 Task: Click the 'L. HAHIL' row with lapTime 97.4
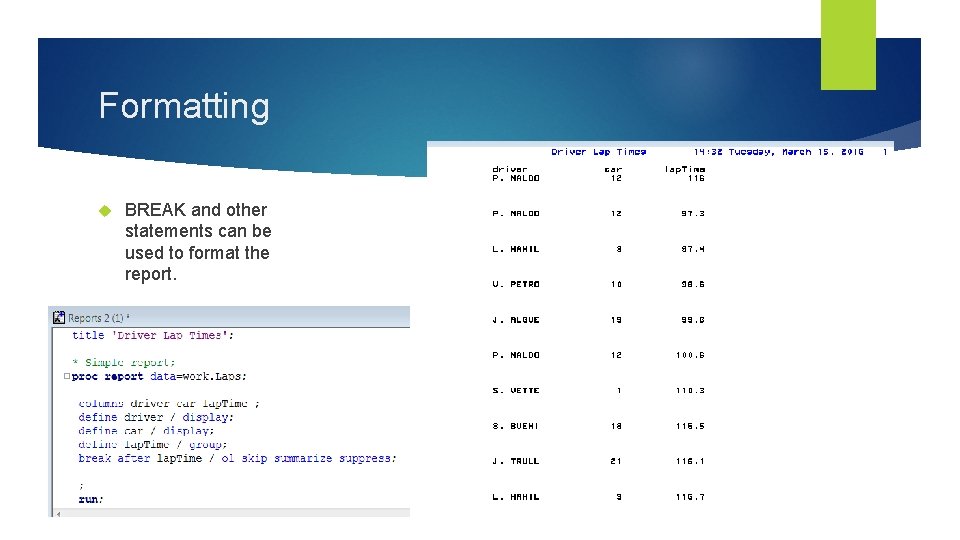click(598, 249)
